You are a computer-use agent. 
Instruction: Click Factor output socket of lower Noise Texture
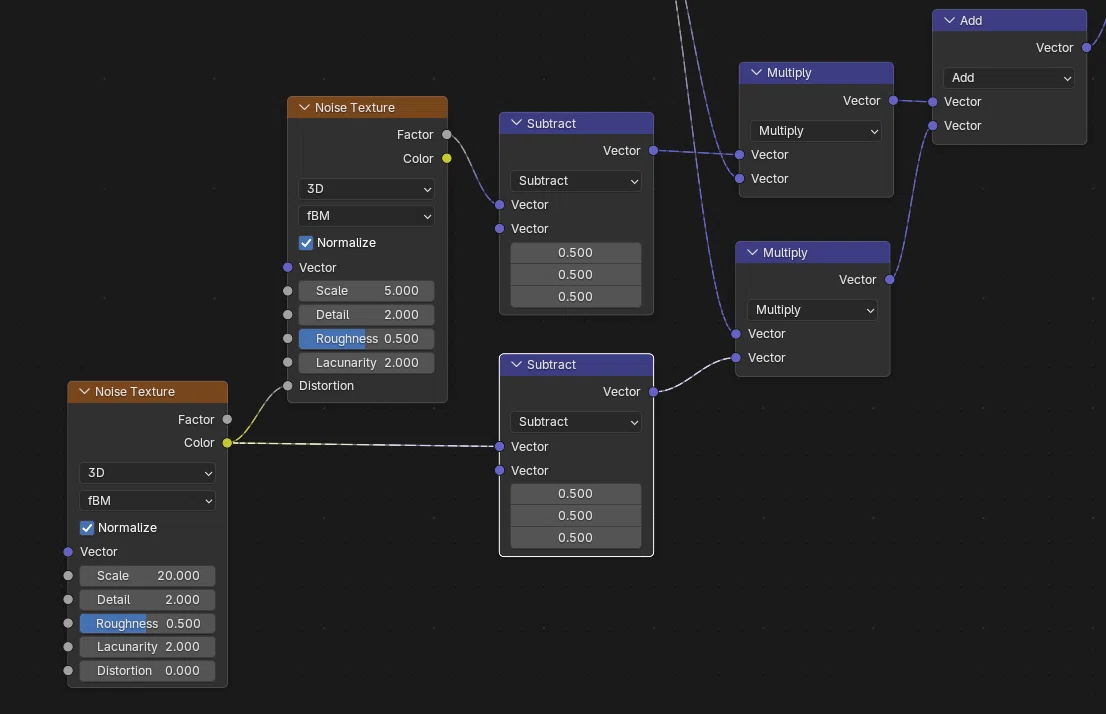[x=227, y=419]
